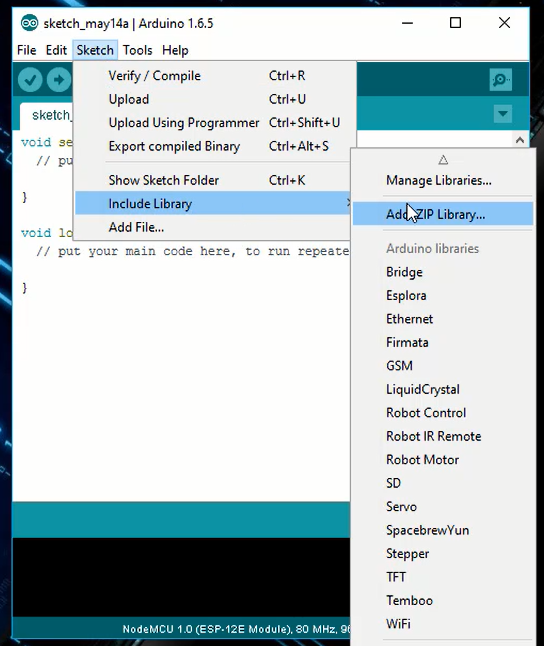Include the SD library
544x646 pixels.
point(443,483)
